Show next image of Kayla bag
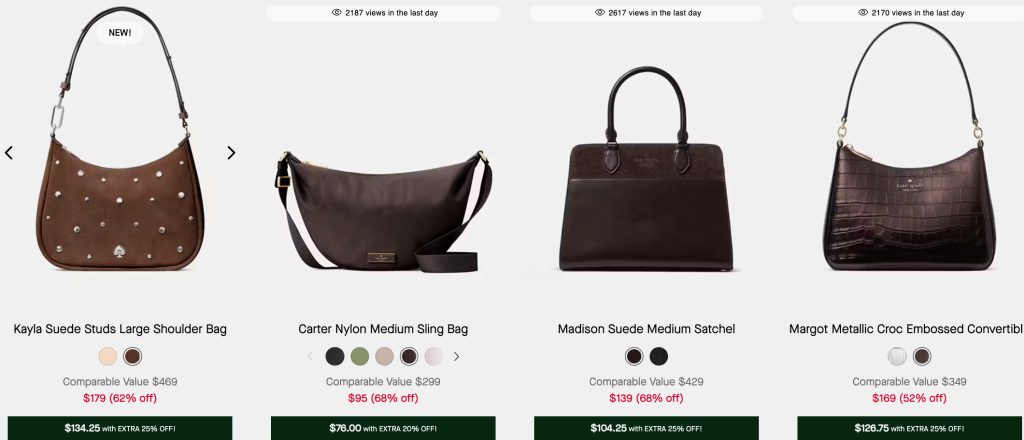Image resolution: width=1024 pixels, height=440 pixels. coord(231,153)
